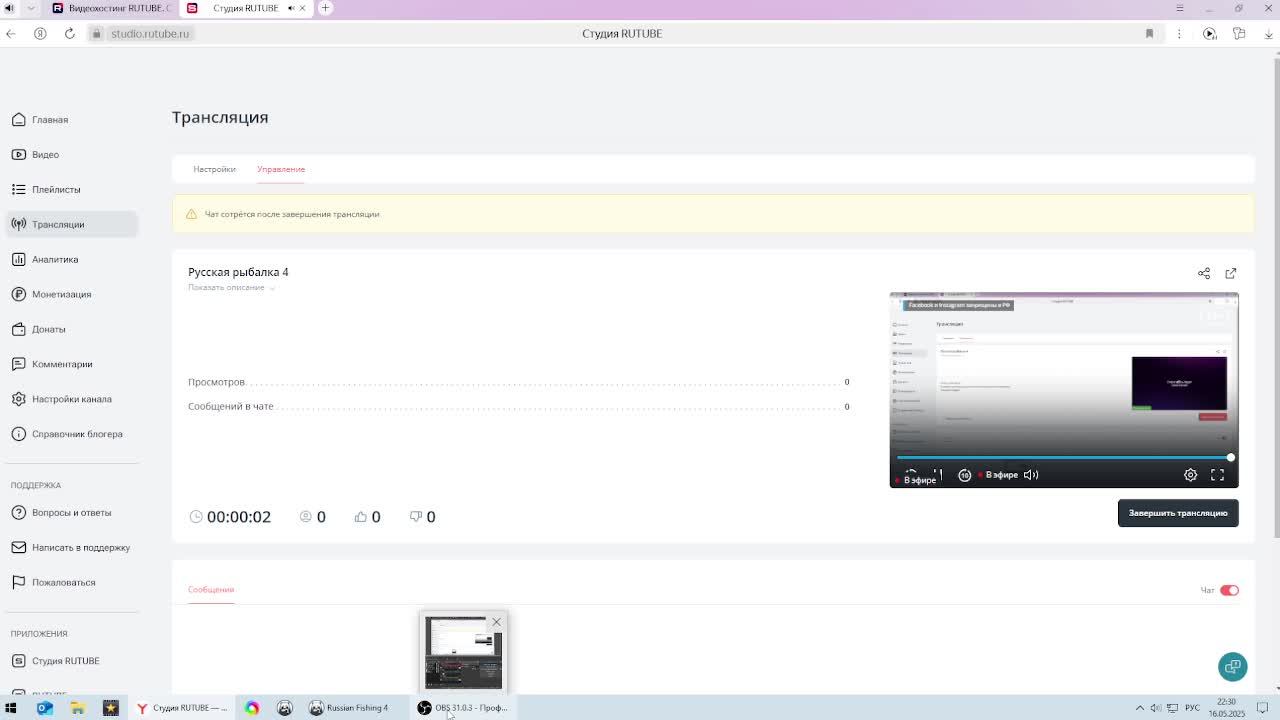Select the Студия RUTUBE browser tab
1280x720 pixels.
click(245, 8)
